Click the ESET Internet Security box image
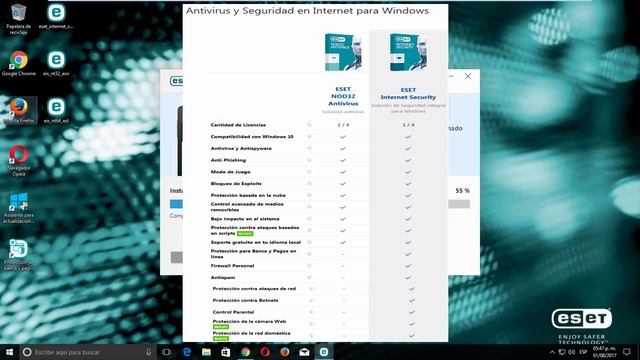 [x=408, y=52]
